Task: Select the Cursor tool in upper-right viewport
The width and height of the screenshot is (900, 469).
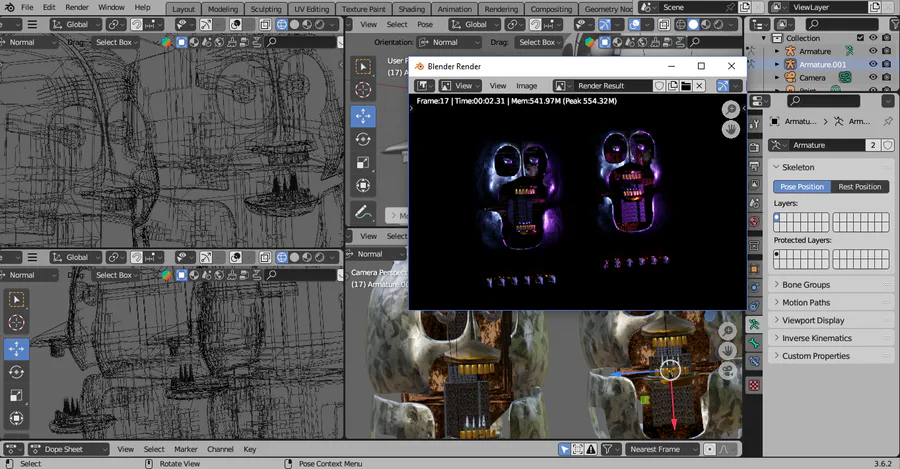Action: pyautogui.click(x=363, y=90)
